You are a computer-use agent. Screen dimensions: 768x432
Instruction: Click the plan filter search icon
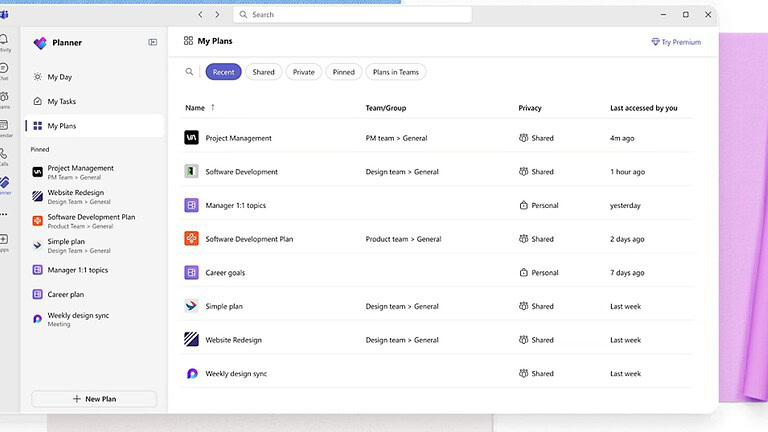[x=189, y=72]
